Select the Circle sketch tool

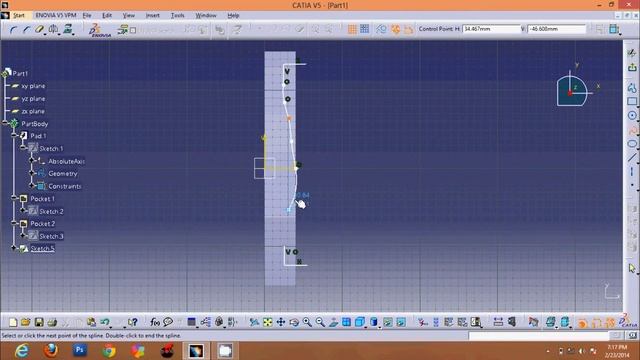(x=632, y=116)
